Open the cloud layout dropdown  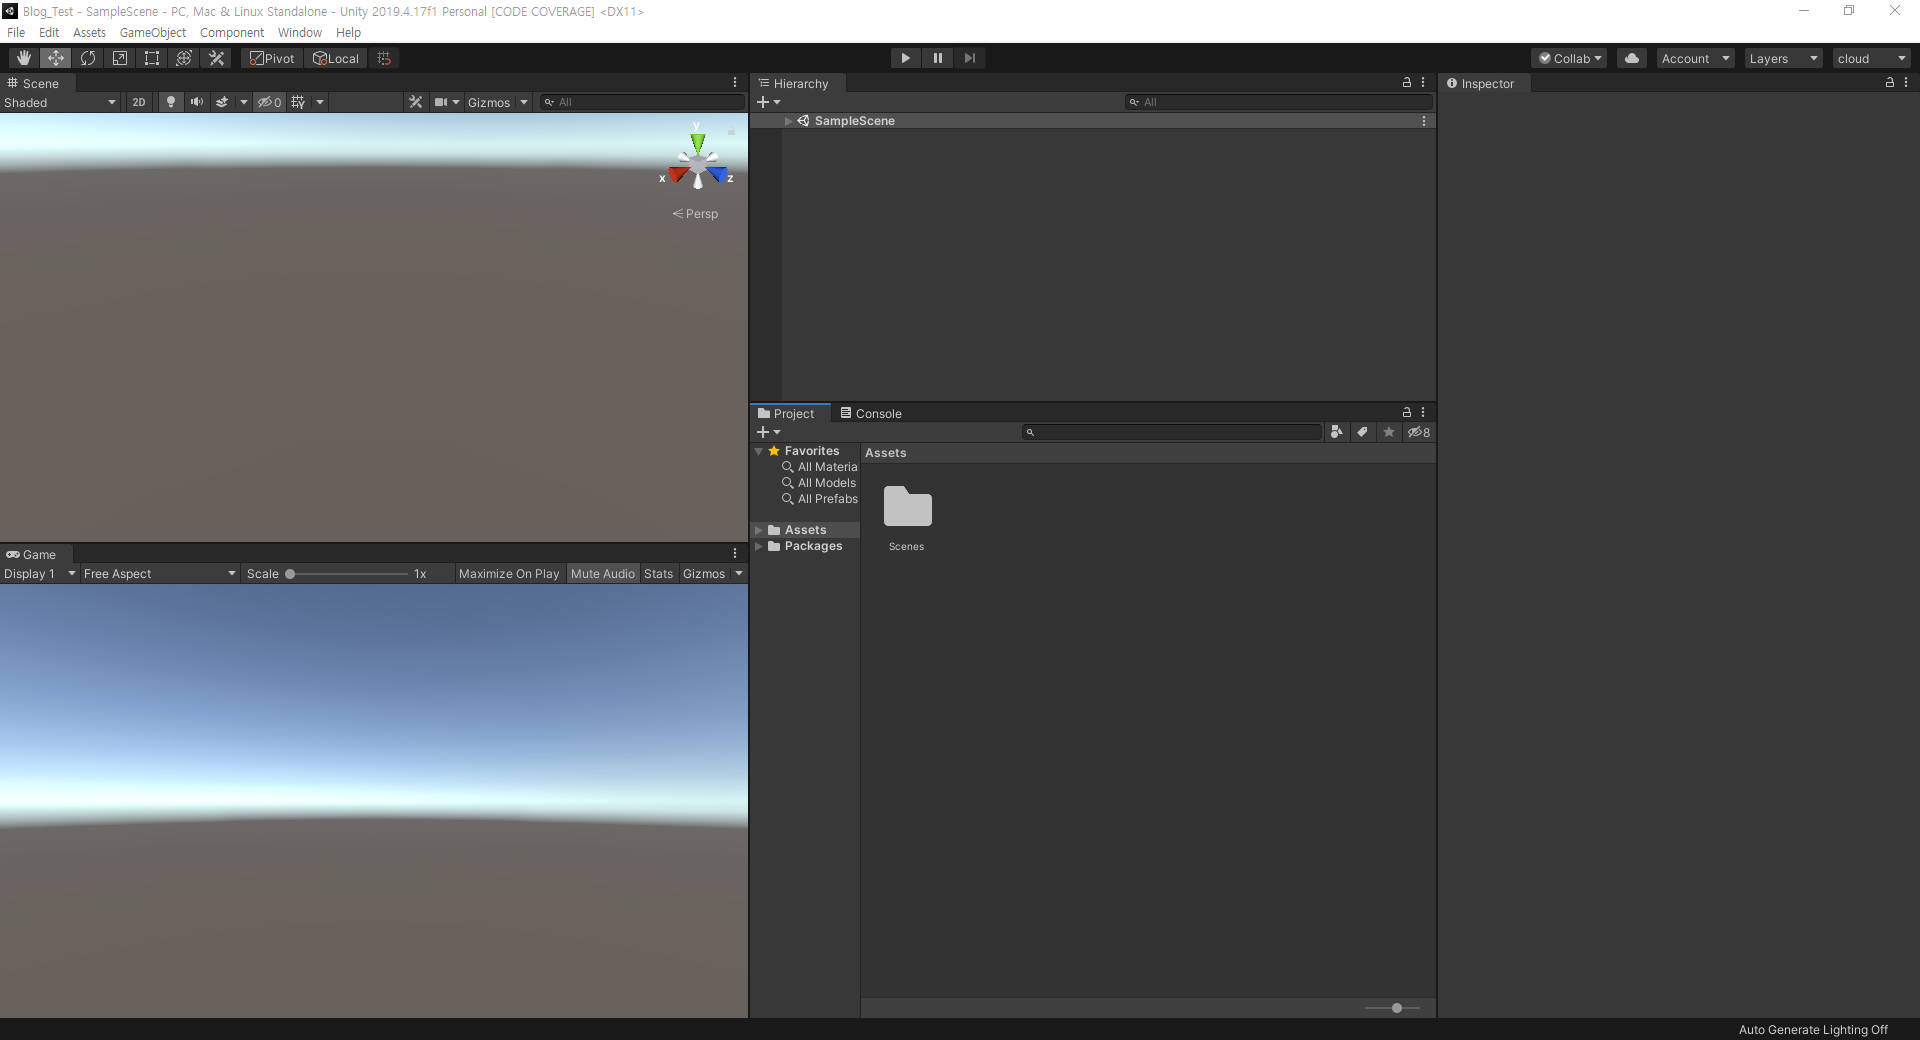click(1871, 58)
